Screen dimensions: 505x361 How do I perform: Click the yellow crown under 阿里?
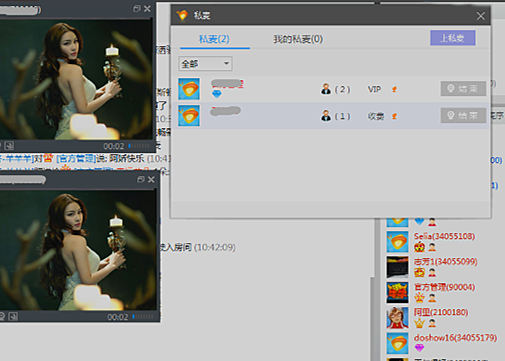[x=419, y=323]
